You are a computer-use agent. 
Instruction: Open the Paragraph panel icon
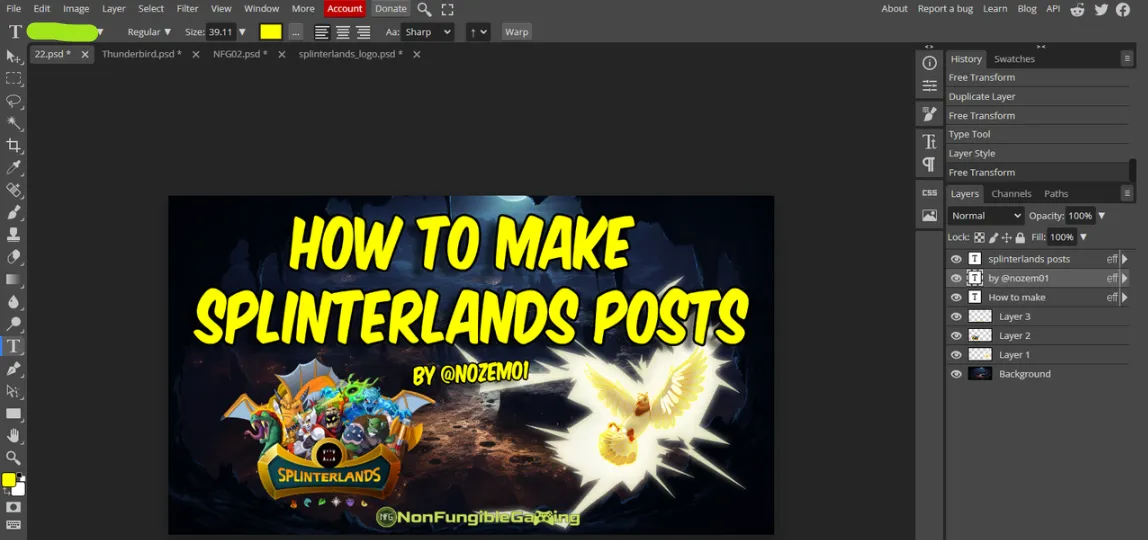929,164
